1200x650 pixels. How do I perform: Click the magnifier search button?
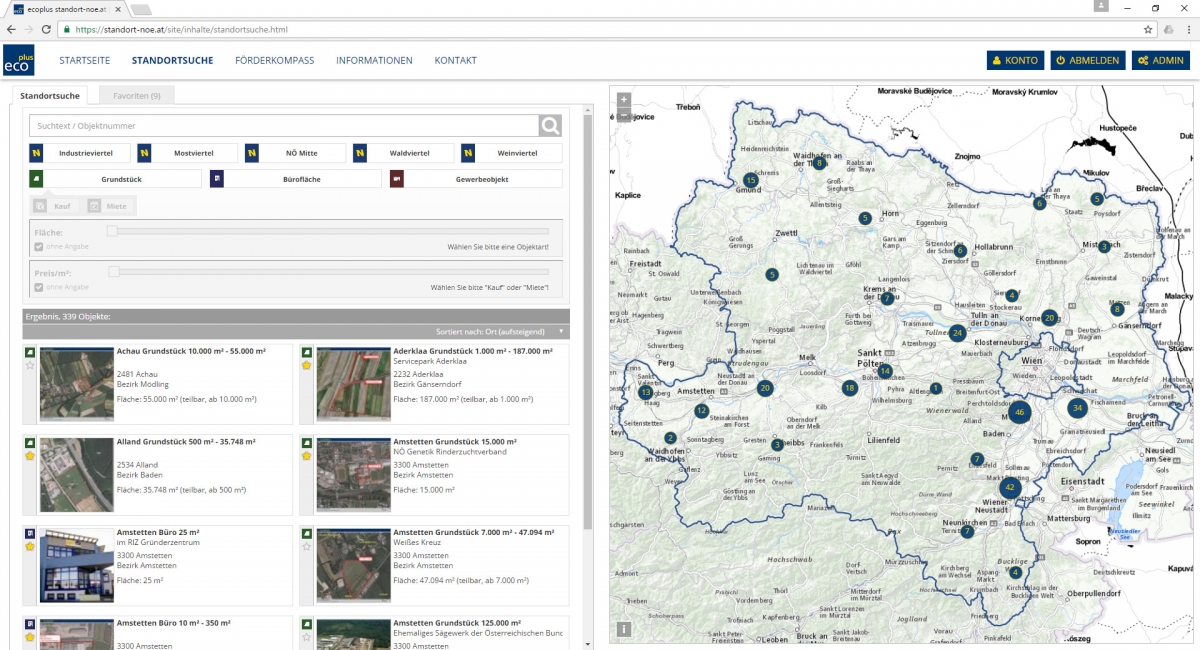[550, 125]
